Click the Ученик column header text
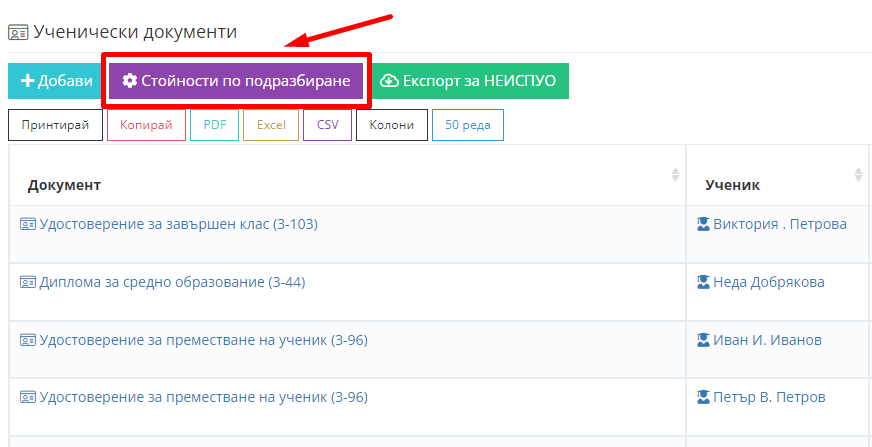 [732, 185]
